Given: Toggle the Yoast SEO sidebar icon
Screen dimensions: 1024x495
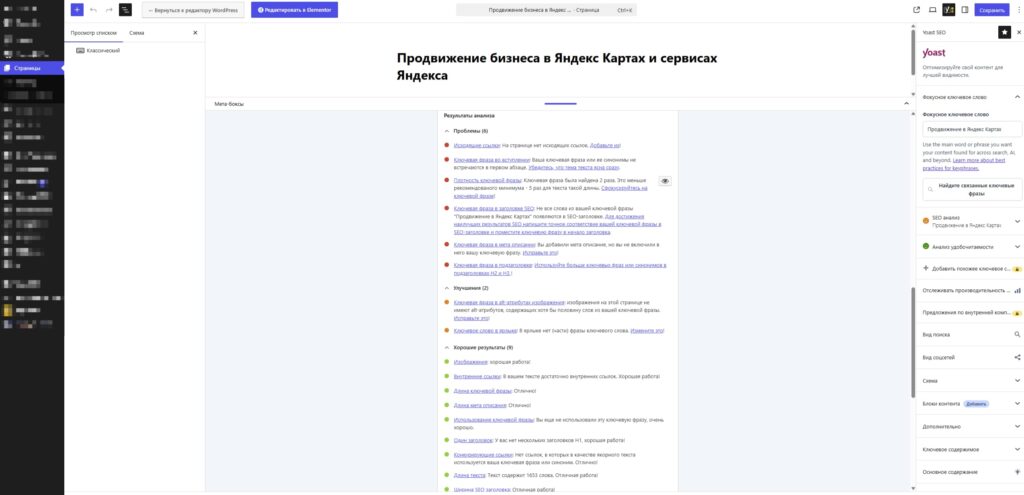Looking at the screenshot, I should pyautogui.click(x=949, y=10).
